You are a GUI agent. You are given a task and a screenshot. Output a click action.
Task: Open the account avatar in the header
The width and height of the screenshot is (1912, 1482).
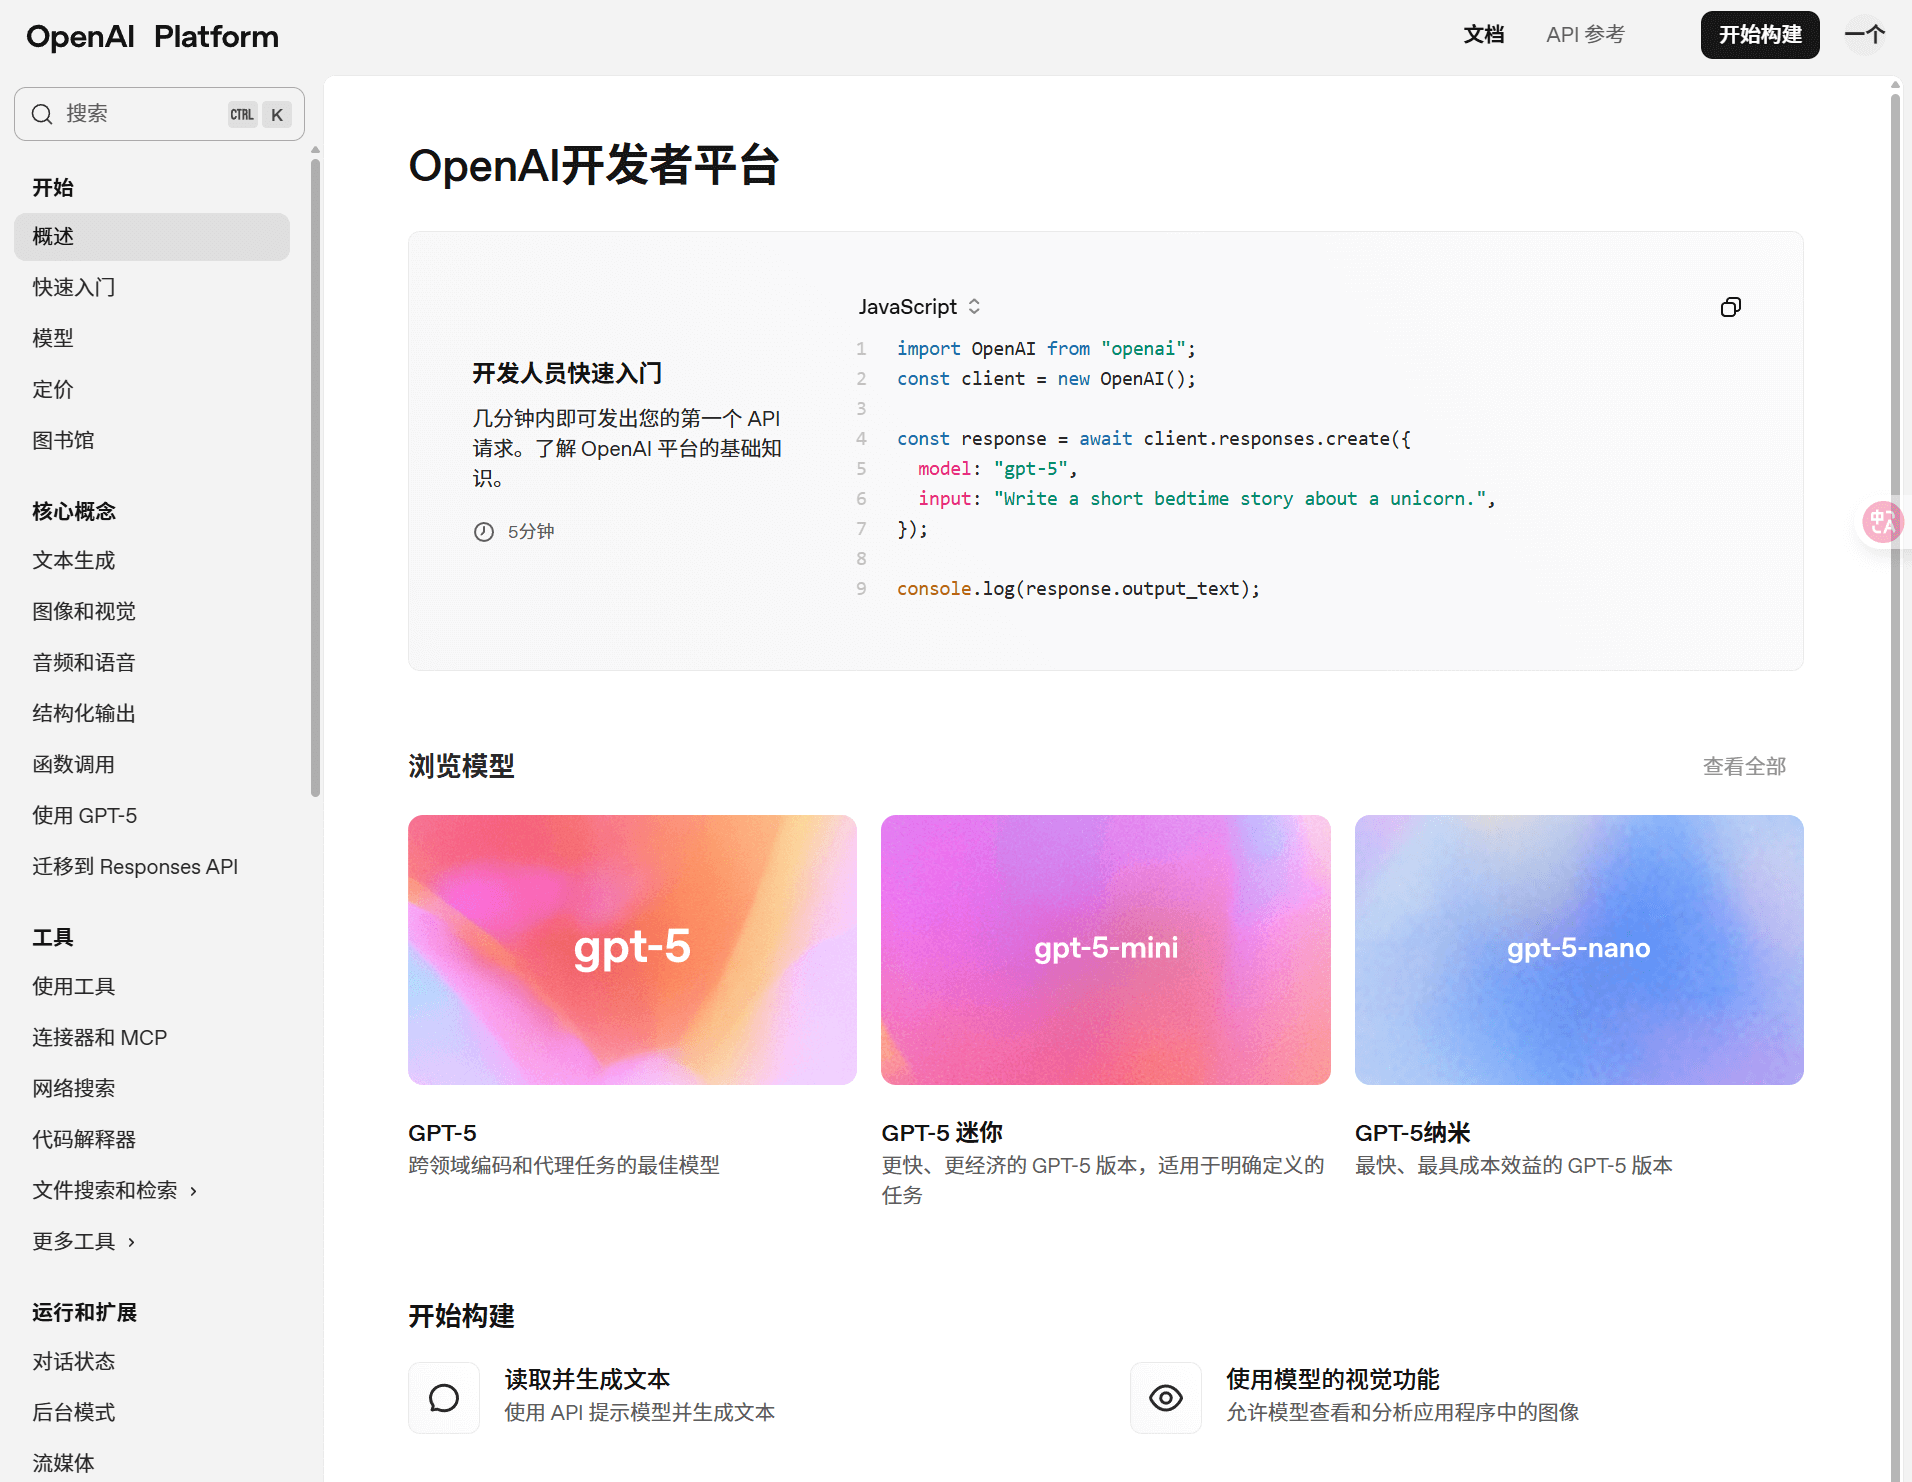1865,35
